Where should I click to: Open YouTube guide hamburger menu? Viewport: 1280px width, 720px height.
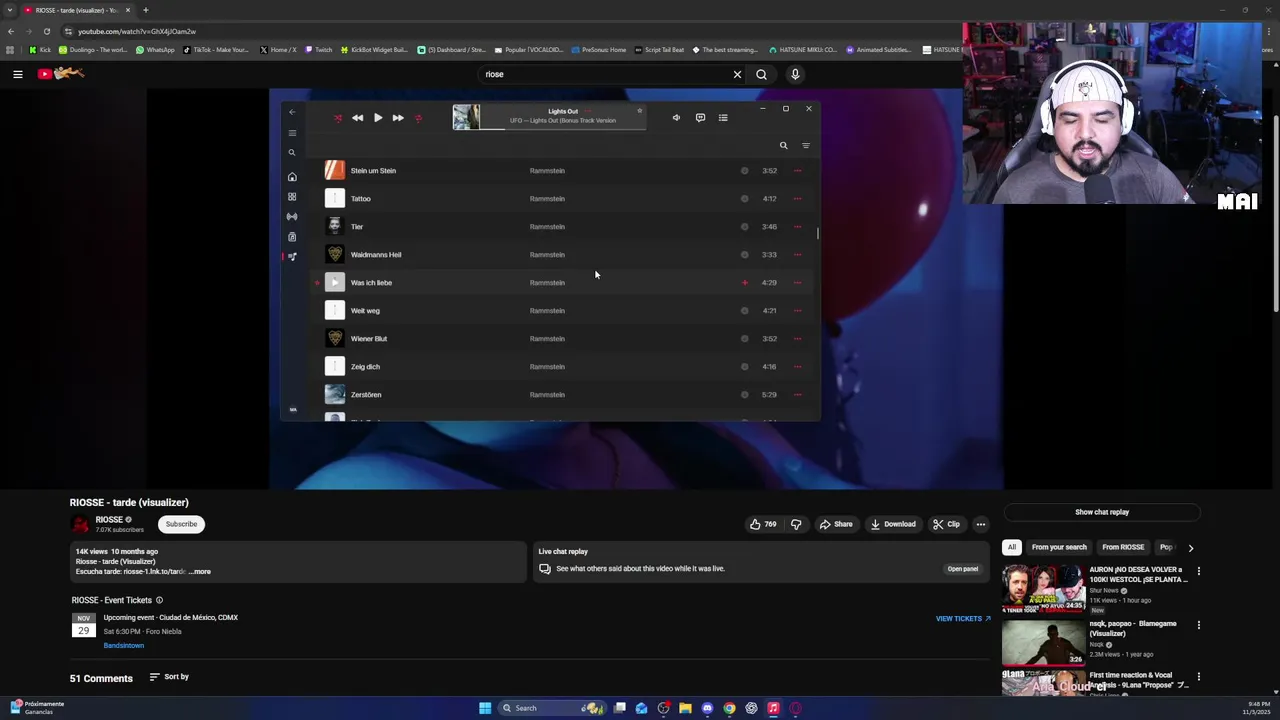[x=17, y=74]
